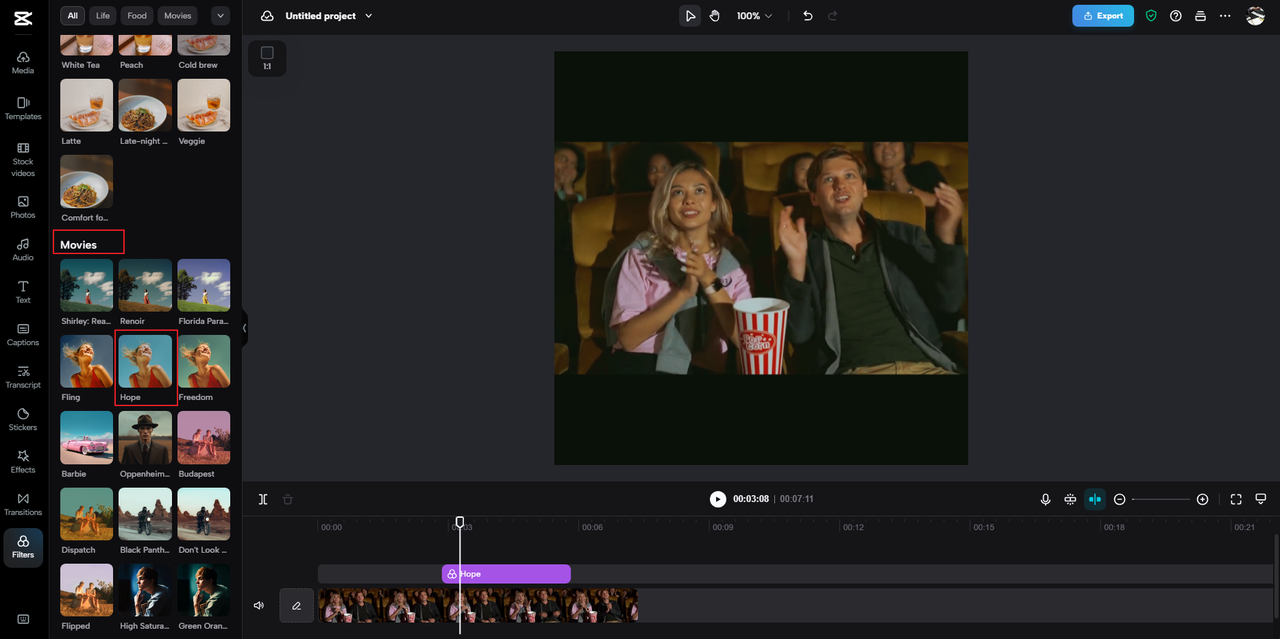Play the video preview
The image size is (1280, 639).
point(718,499)
